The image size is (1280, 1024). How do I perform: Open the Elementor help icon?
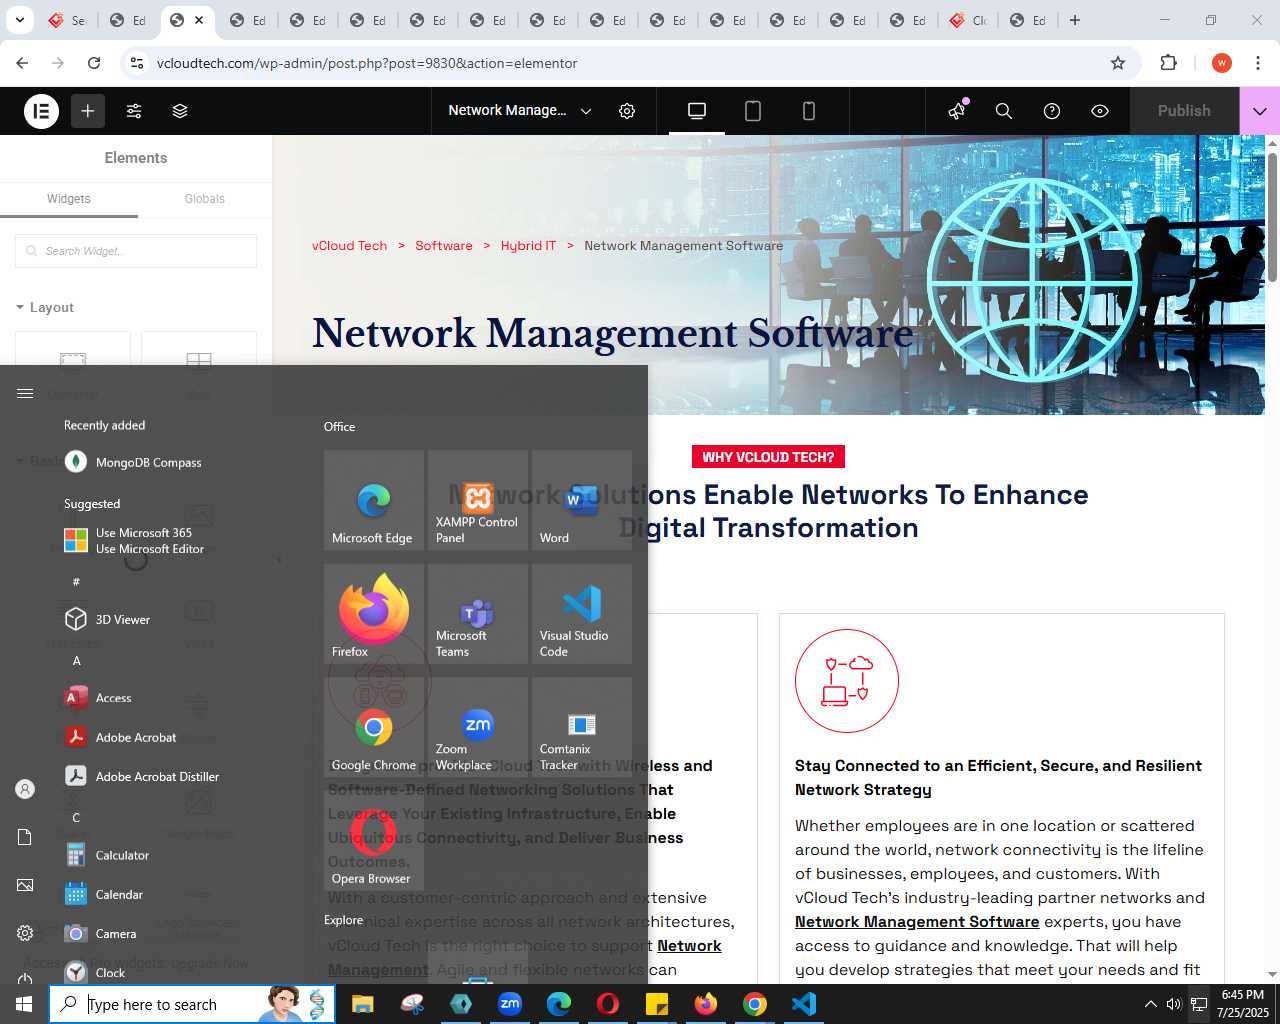pyautogui.click(x=1052, y=111)
